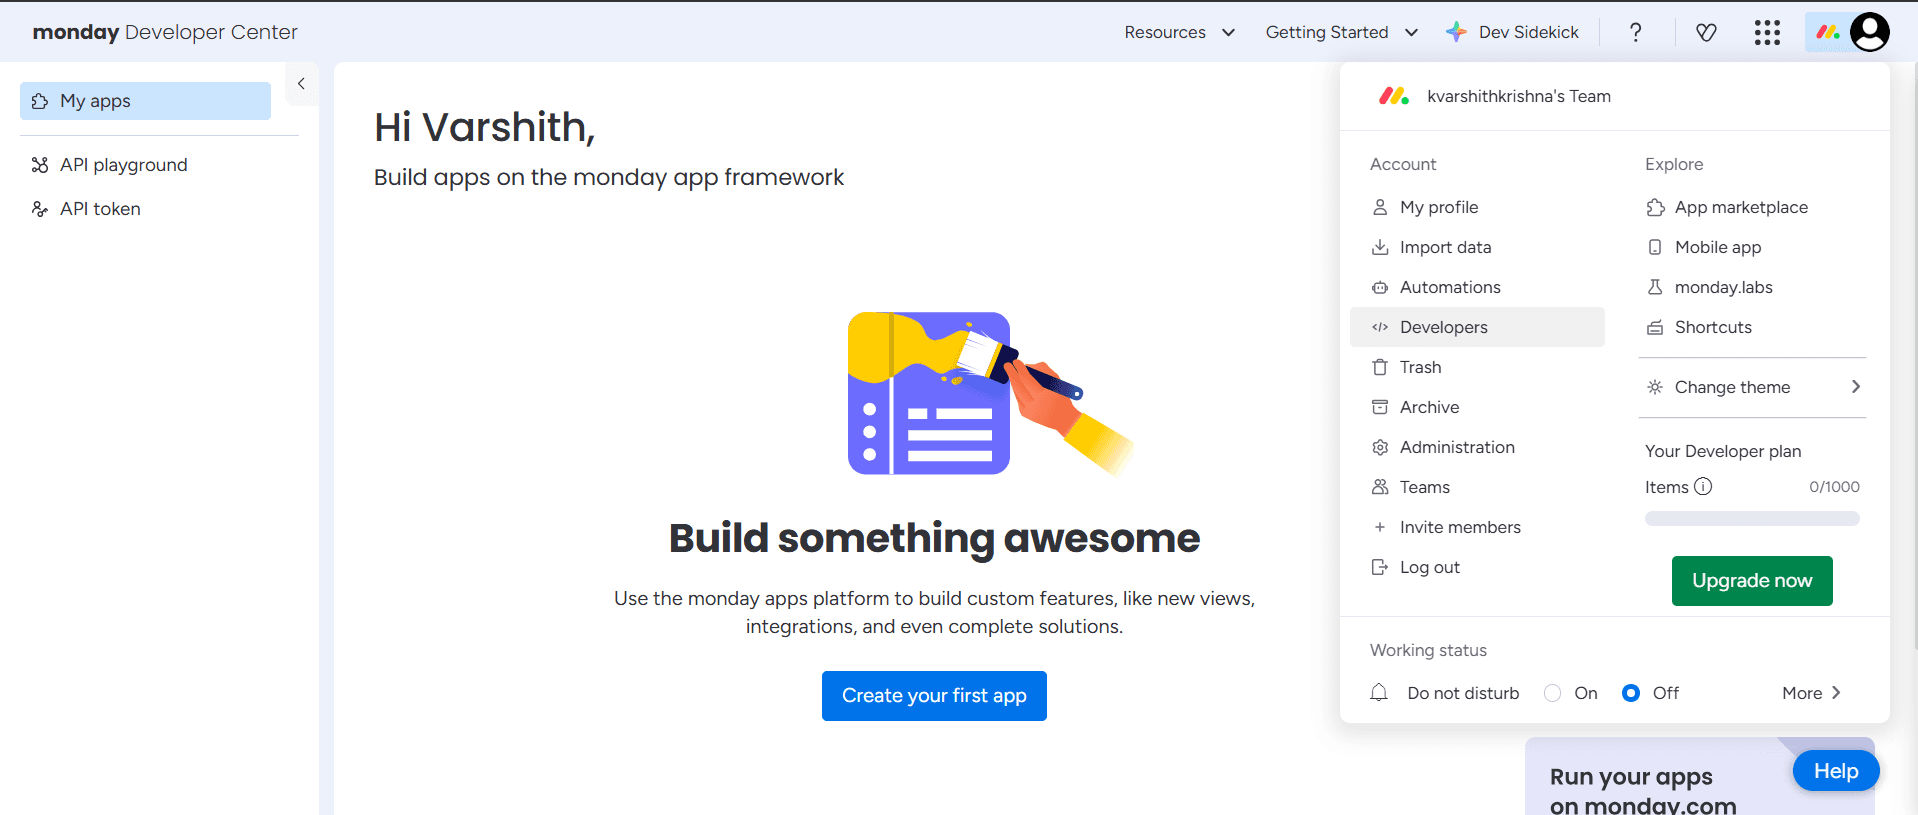Expand the Resources dropdown
Screen dimensions: 1918x815
1179,32
